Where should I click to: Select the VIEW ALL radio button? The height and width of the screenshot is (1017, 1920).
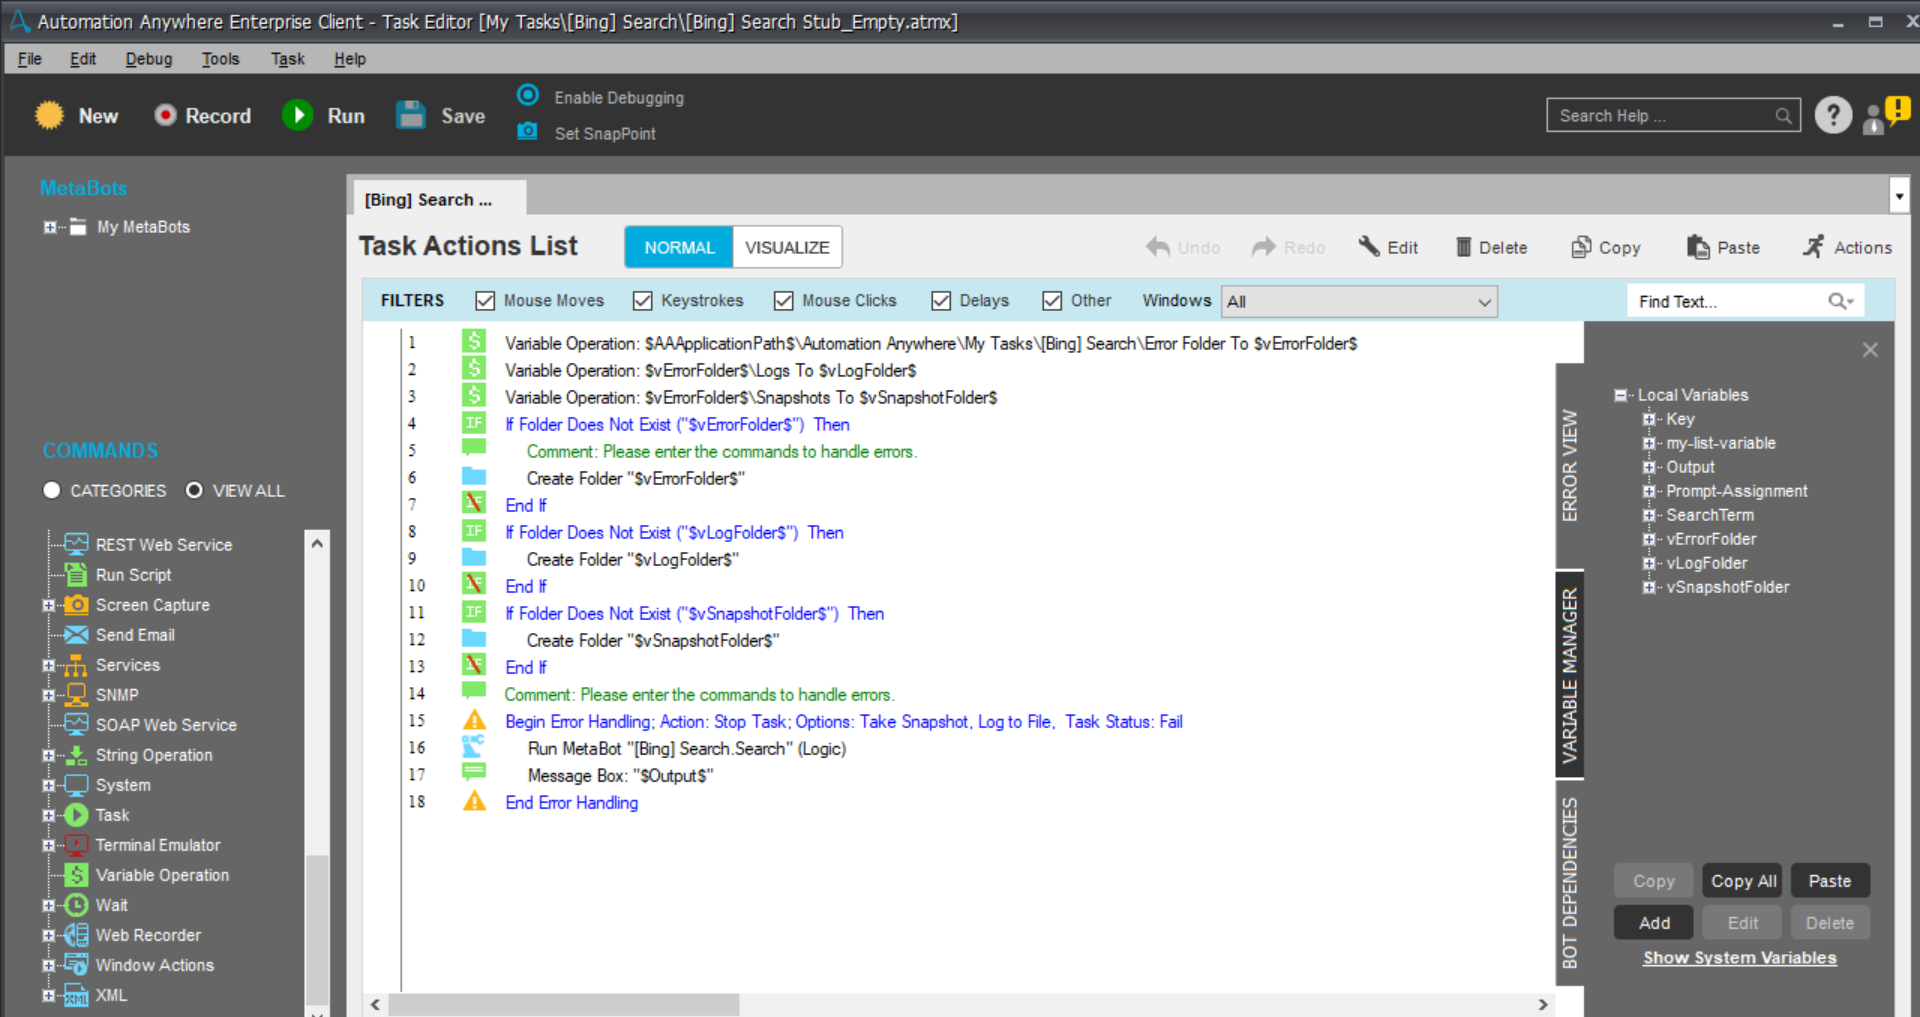tap(194, 490)
